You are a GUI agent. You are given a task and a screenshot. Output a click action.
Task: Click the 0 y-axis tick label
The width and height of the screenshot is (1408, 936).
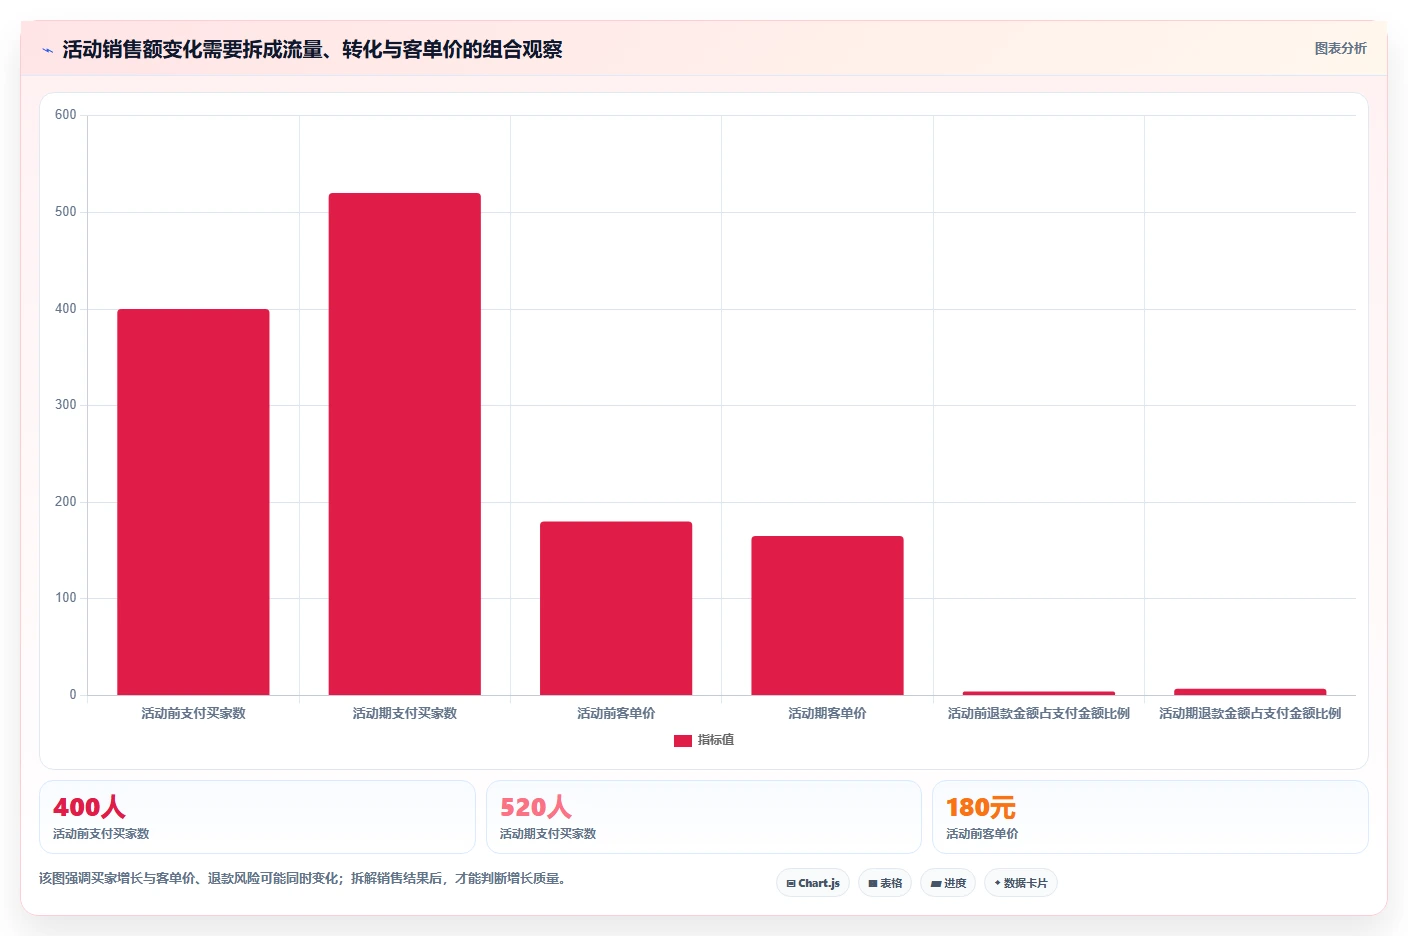[x=73, y=695]
